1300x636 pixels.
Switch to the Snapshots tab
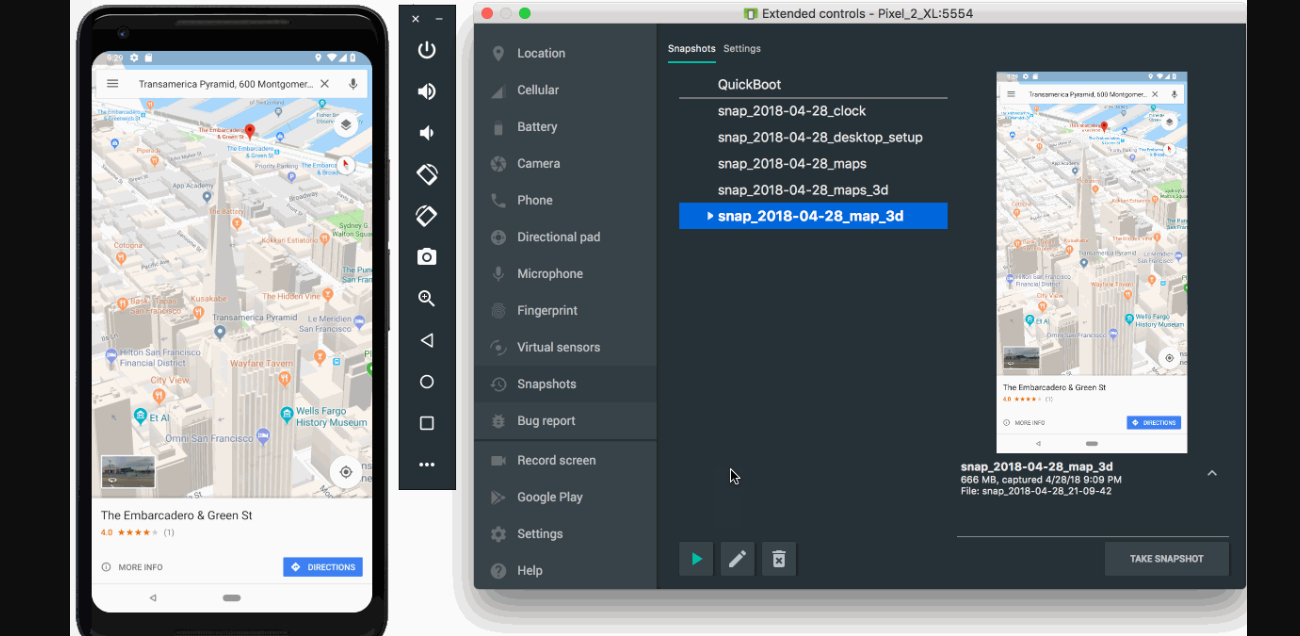(x=692, y=48)
